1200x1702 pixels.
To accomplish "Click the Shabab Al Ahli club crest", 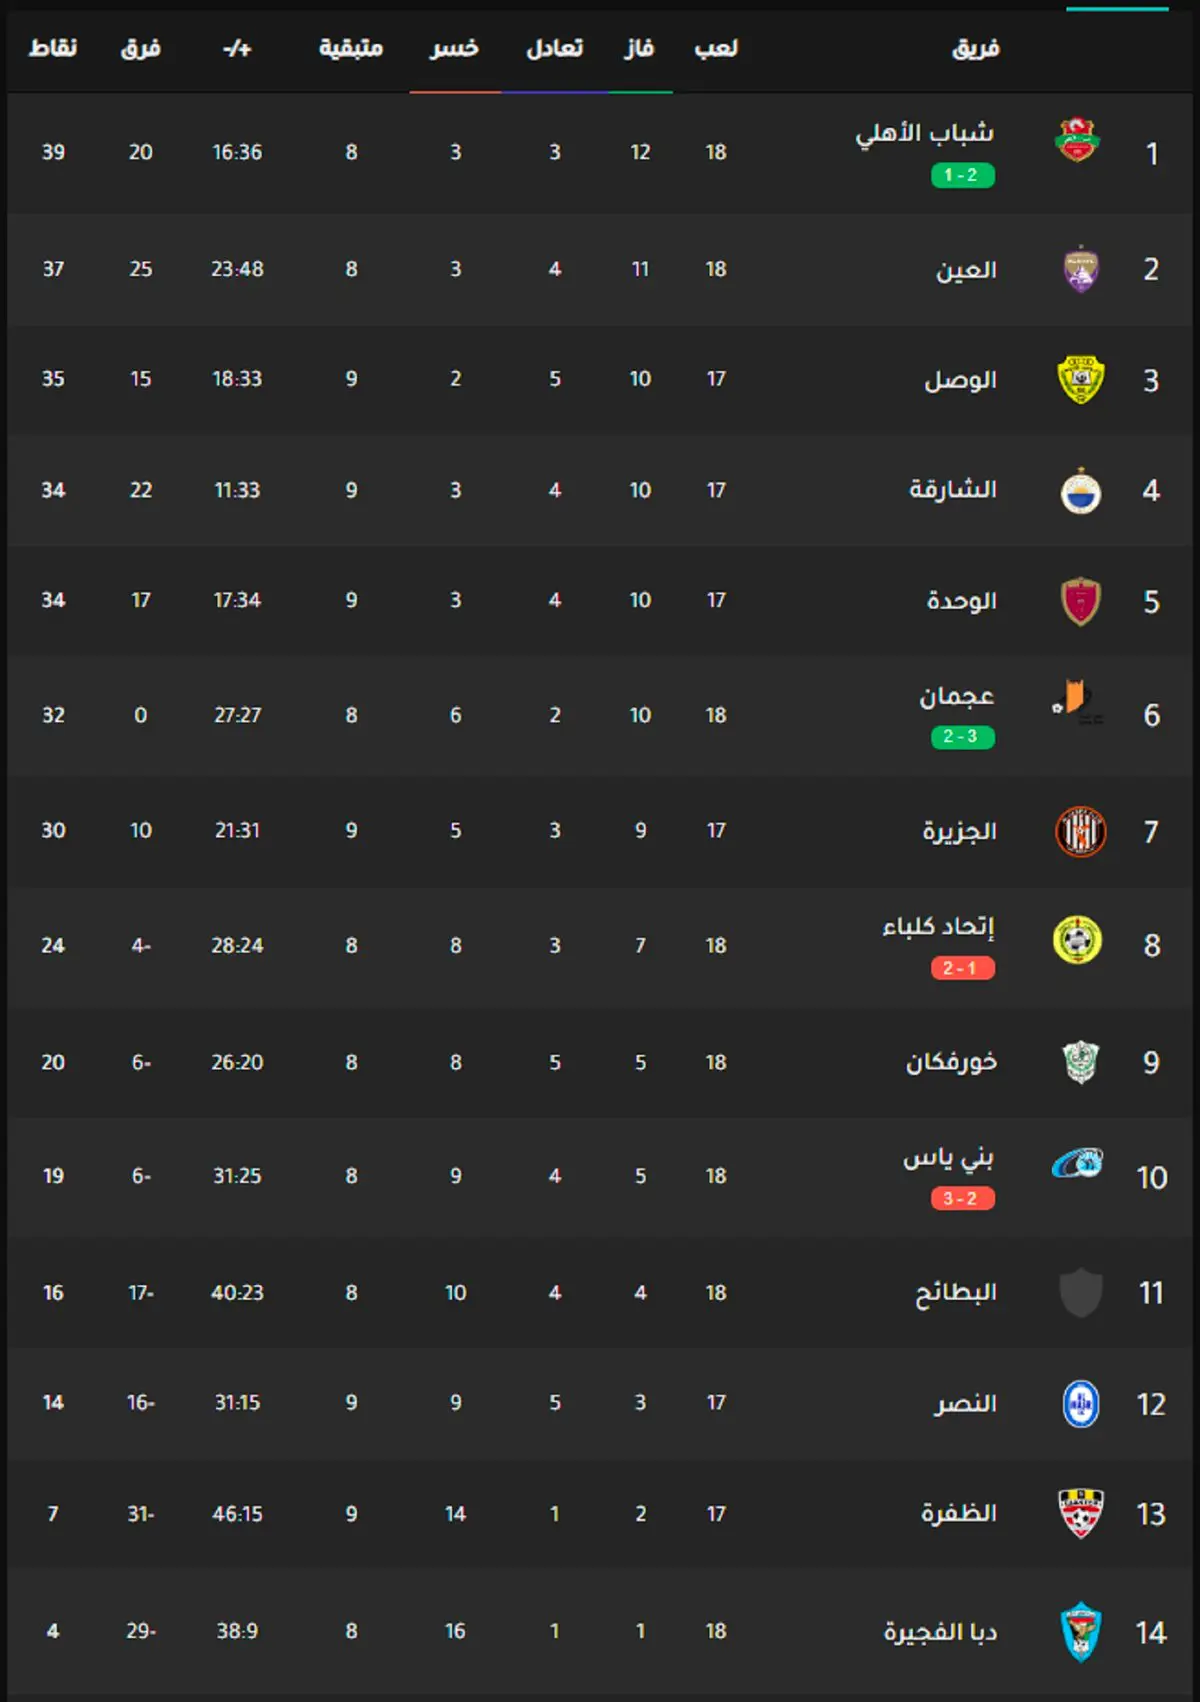I will (x=1077, y=140).
